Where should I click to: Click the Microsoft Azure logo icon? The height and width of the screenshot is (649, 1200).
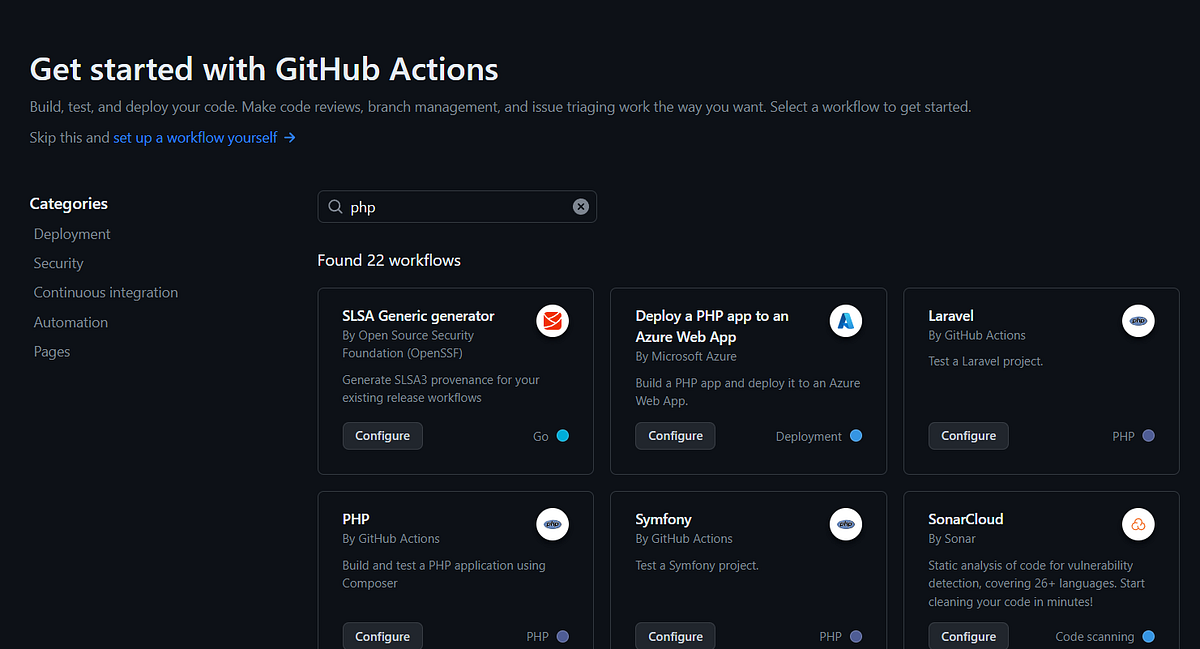pos(845,321)
